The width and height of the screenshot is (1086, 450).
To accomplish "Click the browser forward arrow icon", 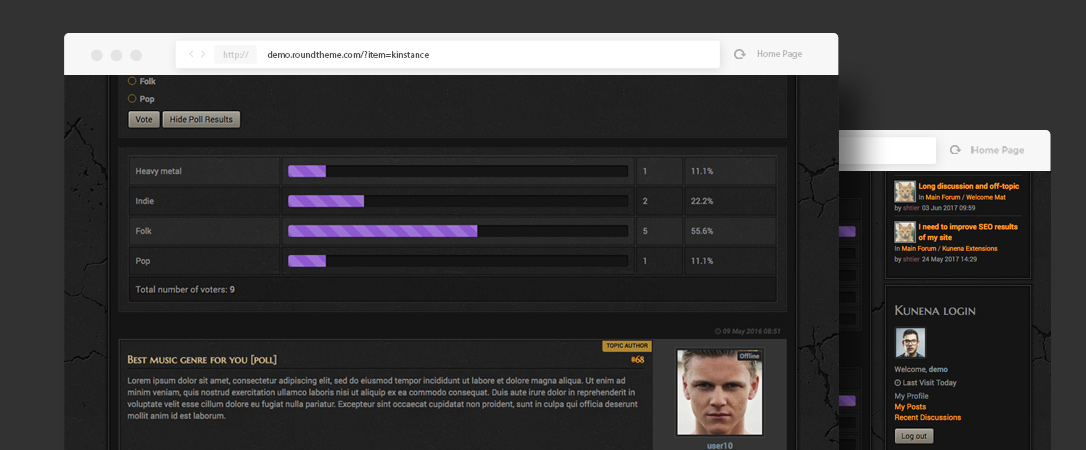I will click(x=203, y=54).
